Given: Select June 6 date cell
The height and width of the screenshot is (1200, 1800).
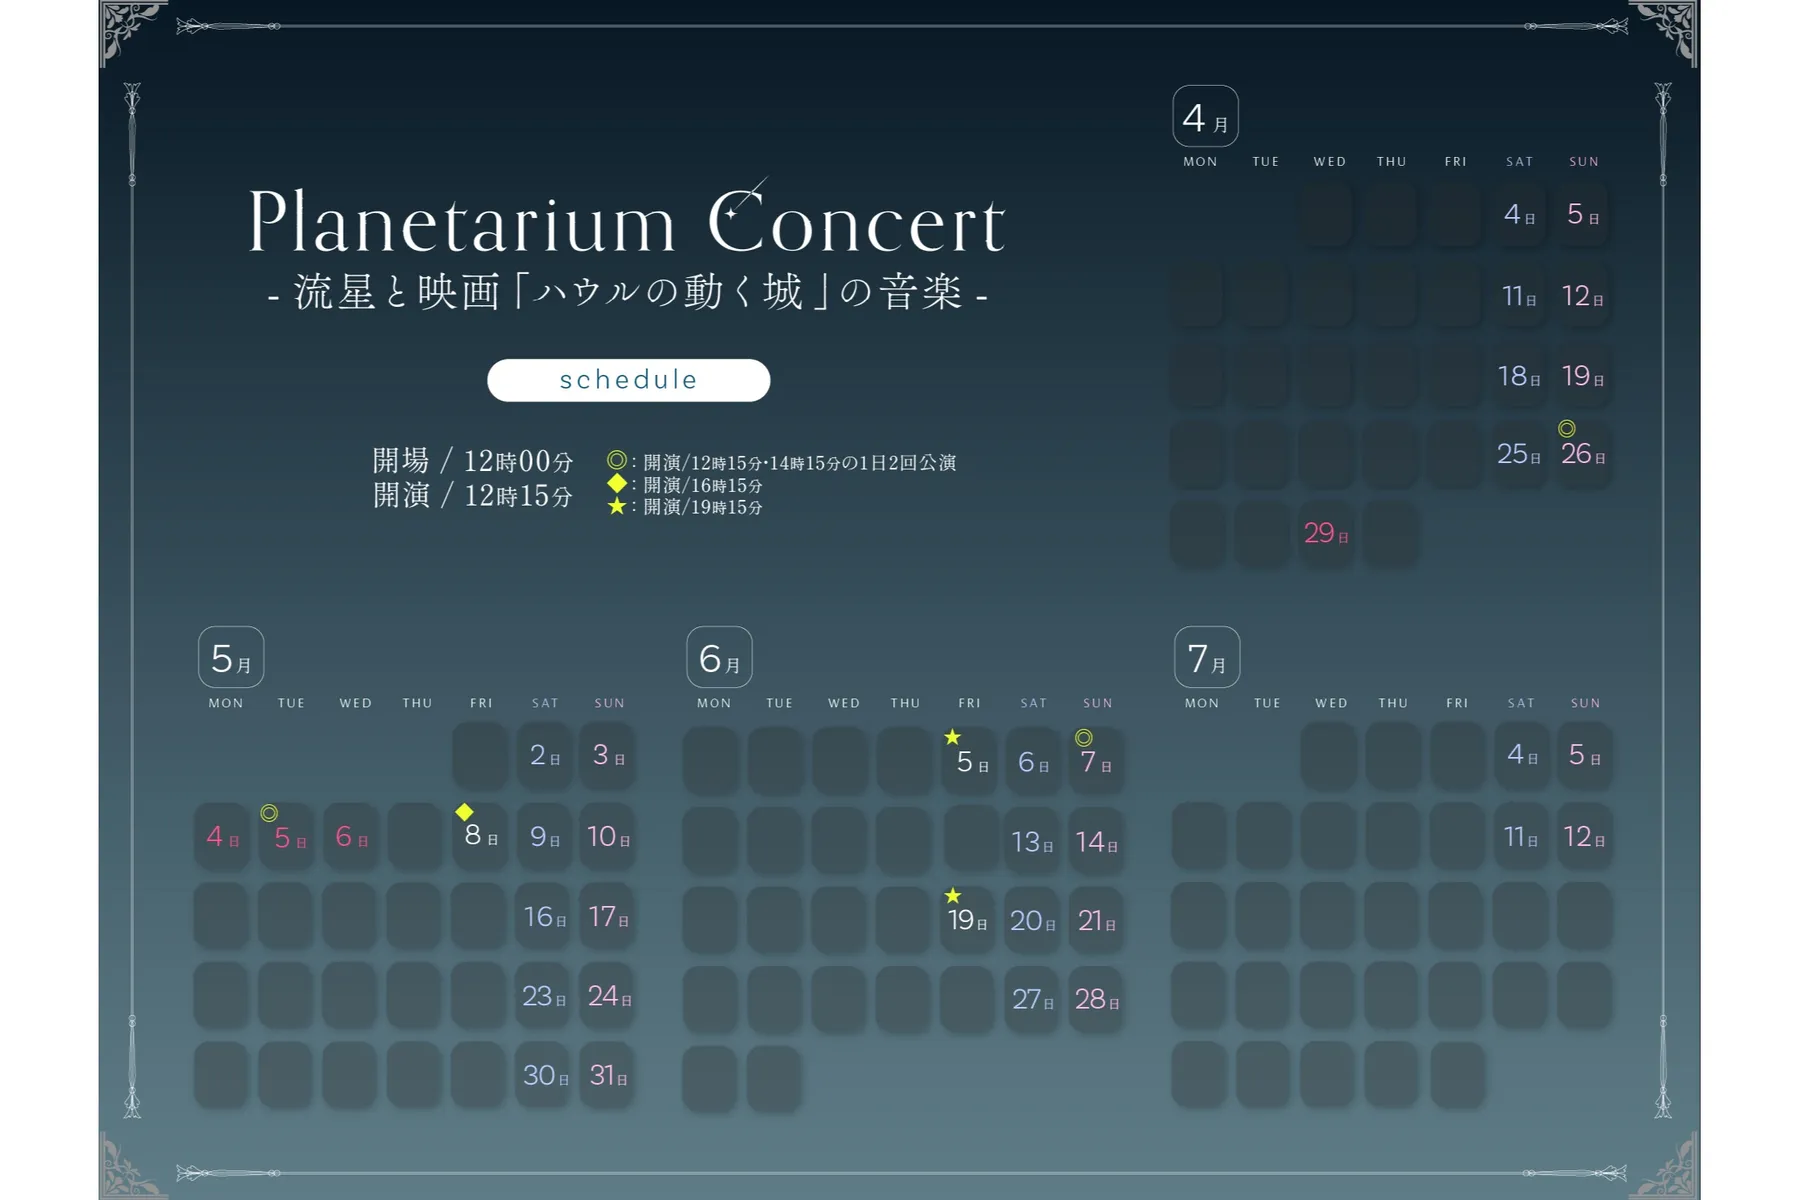Looking at the screenshot, I should point(1033,761).
